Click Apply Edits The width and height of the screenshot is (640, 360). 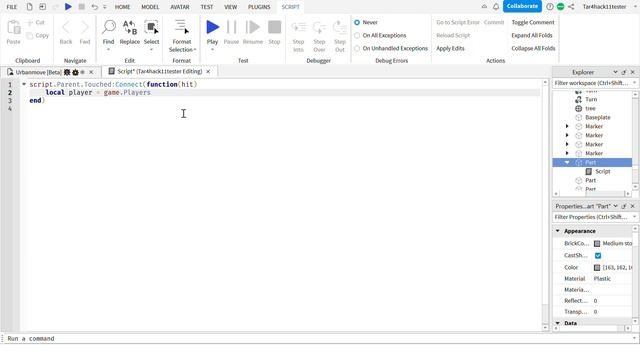coord(450,49)
